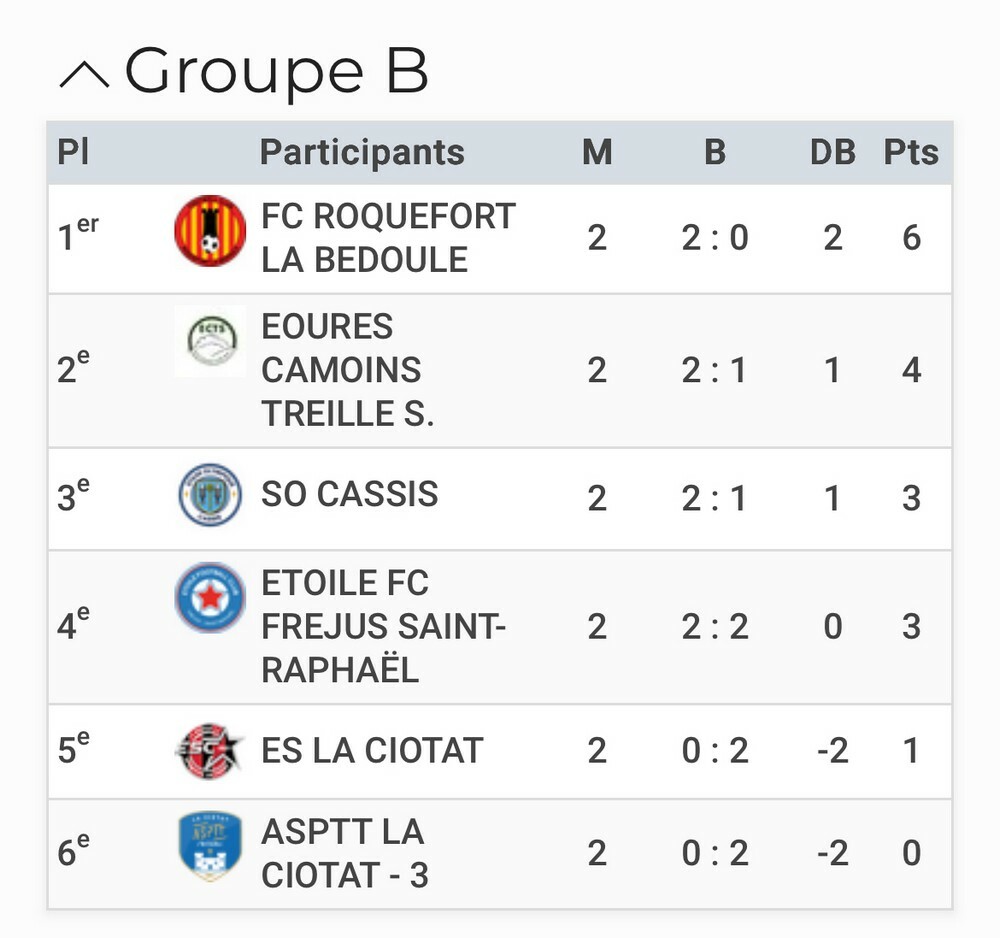
Task: Click the FC Roquefort La Bedoule crest
Action: 210,231
